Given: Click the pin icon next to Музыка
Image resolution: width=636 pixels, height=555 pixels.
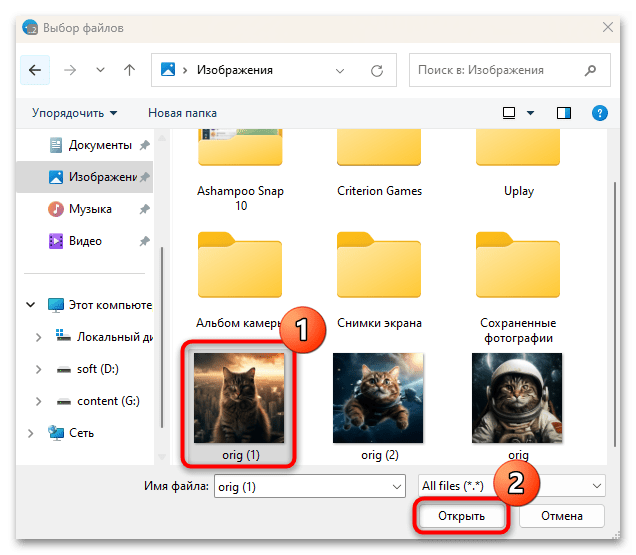Looking at the screenshot, I should click(x=144, y=209).
